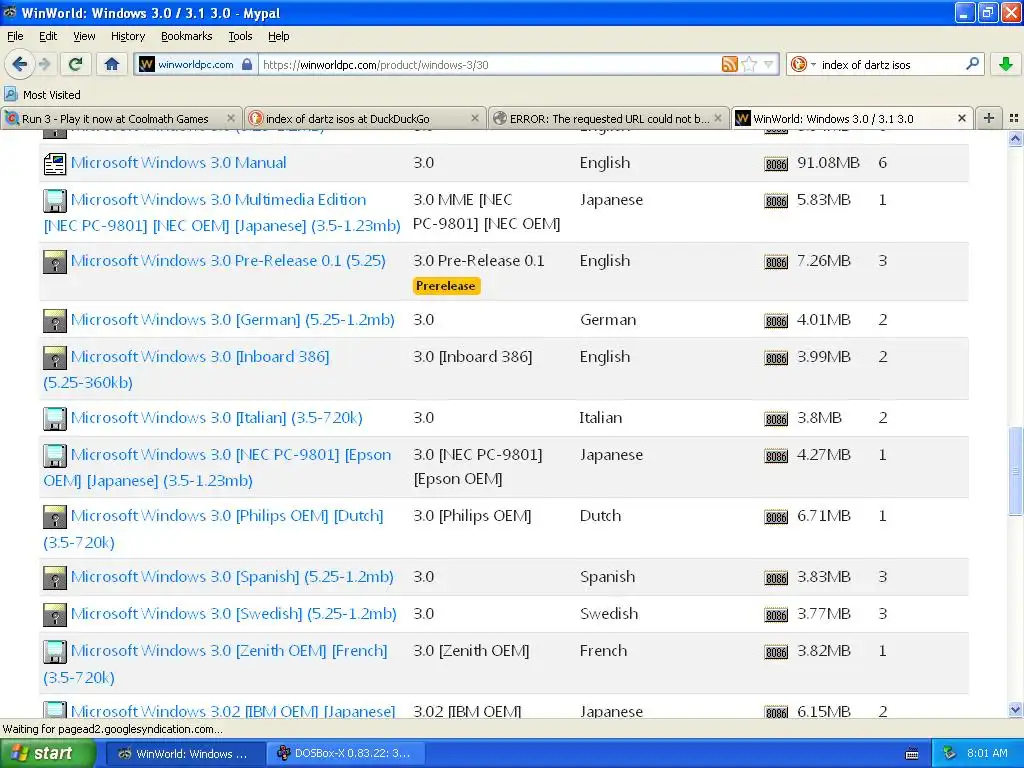Open Windows 3.02 IBM OEM Japanese link
This screenshot has height=768, width=1024.
click(x=233, y=711)
